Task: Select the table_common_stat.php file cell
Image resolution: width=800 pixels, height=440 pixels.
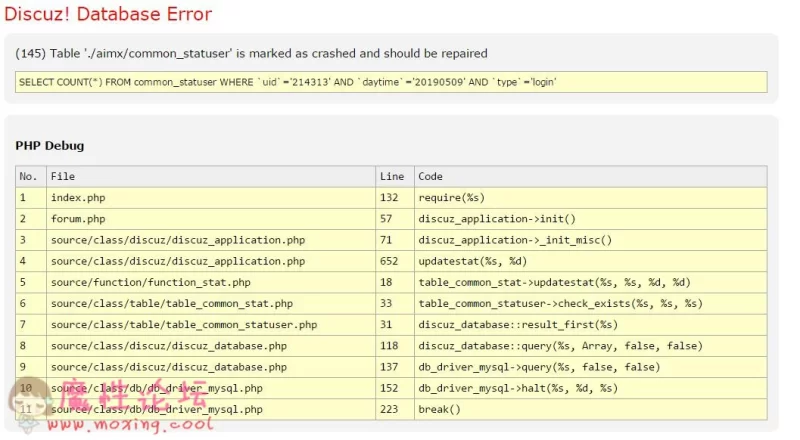Action: [211, 303]
